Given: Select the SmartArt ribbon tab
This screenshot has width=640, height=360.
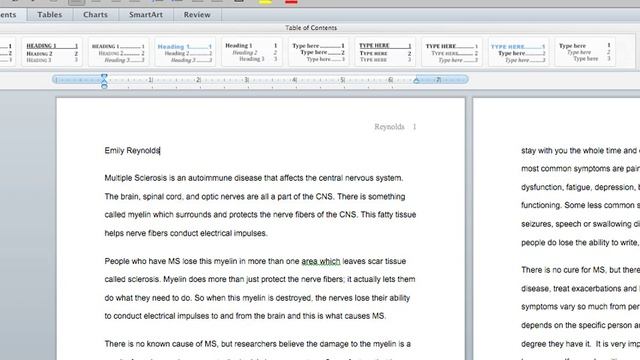Looking at the screenshot, I should [146, 15].
